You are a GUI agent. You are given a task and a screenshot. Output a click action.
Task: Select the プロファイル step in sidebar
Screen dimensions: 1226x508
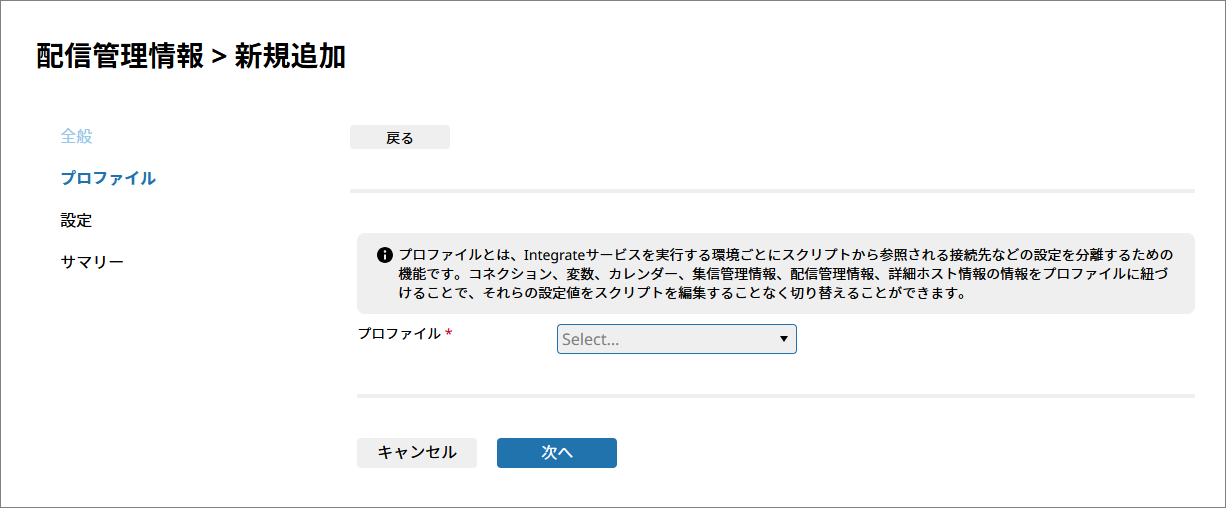[108, 178]
